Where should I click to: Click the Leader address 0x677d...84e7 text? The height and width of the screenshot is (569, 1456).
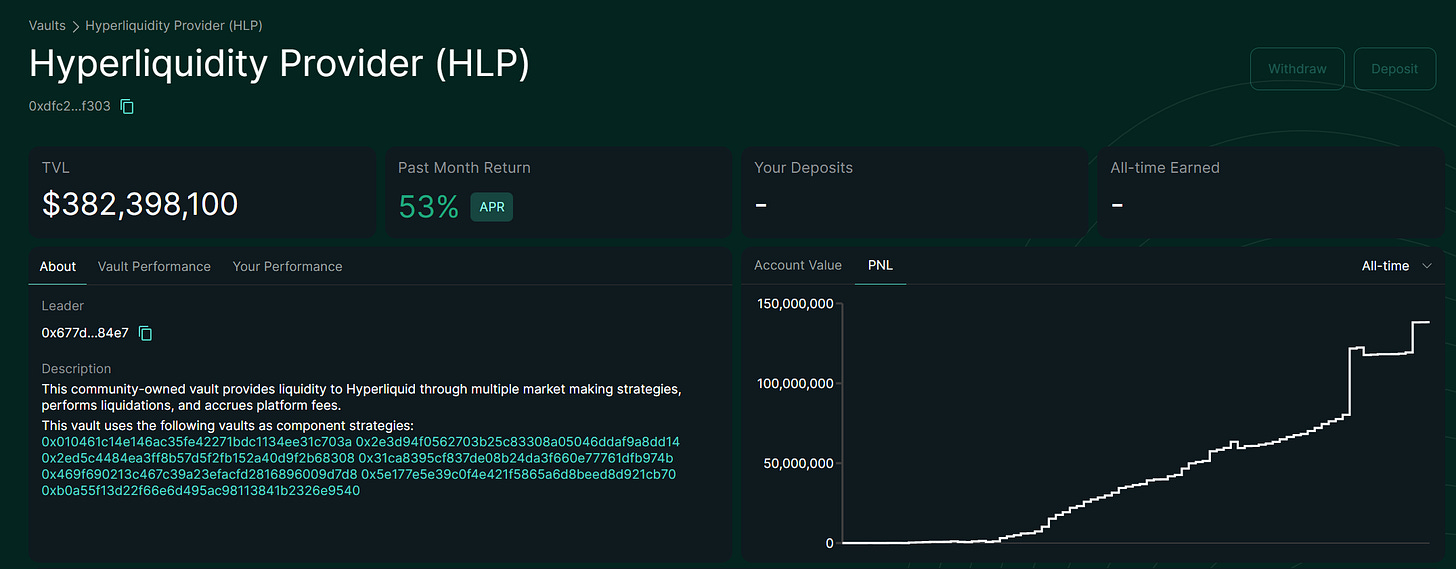(x=85, y=333)
